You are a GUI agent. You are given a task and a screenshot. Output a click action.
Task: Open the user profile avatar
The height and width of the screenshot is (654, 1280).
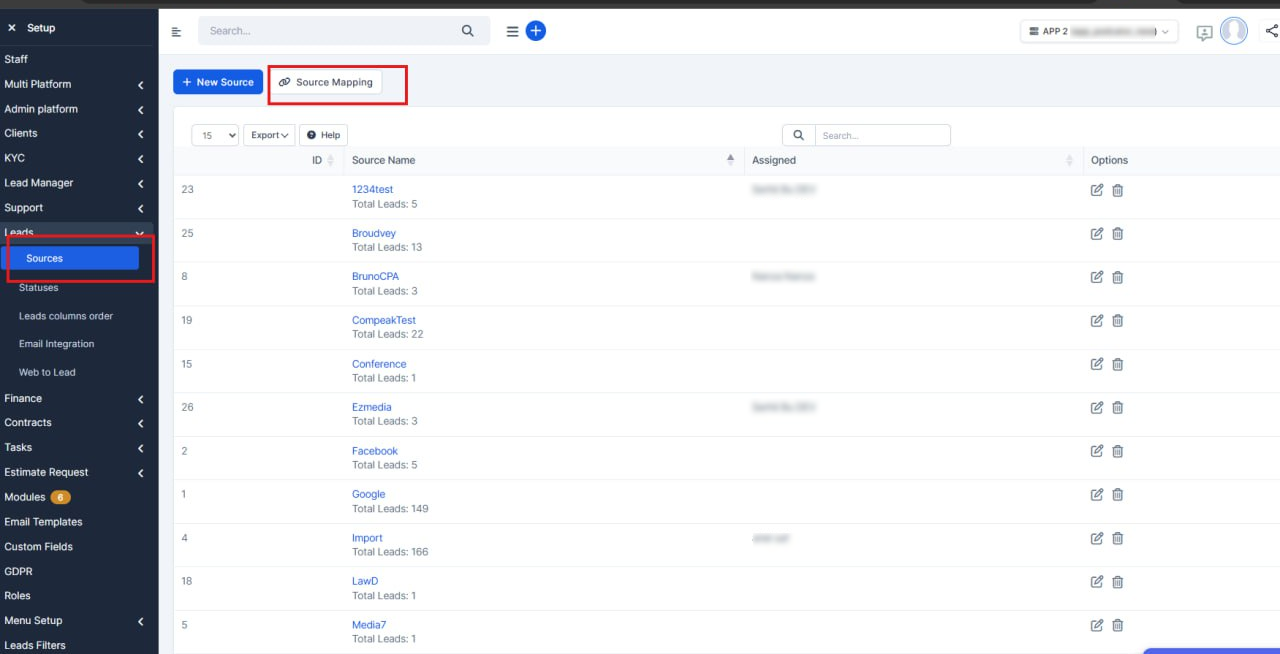[x=1234, y=31]
